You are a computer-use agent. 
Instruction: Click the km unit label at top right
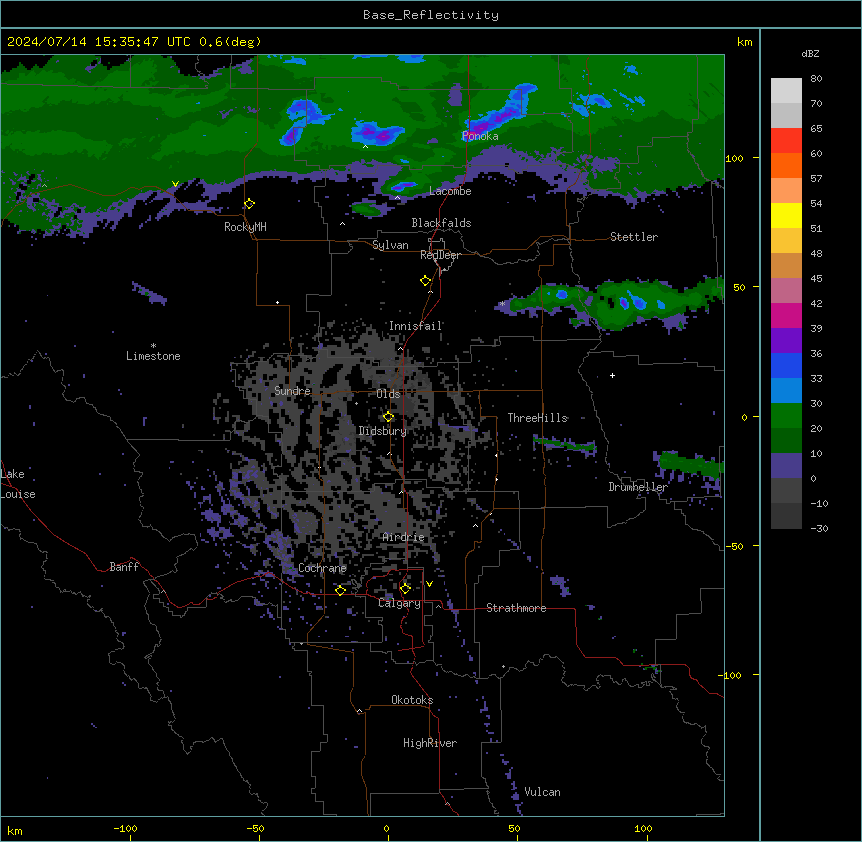point(745,42)
